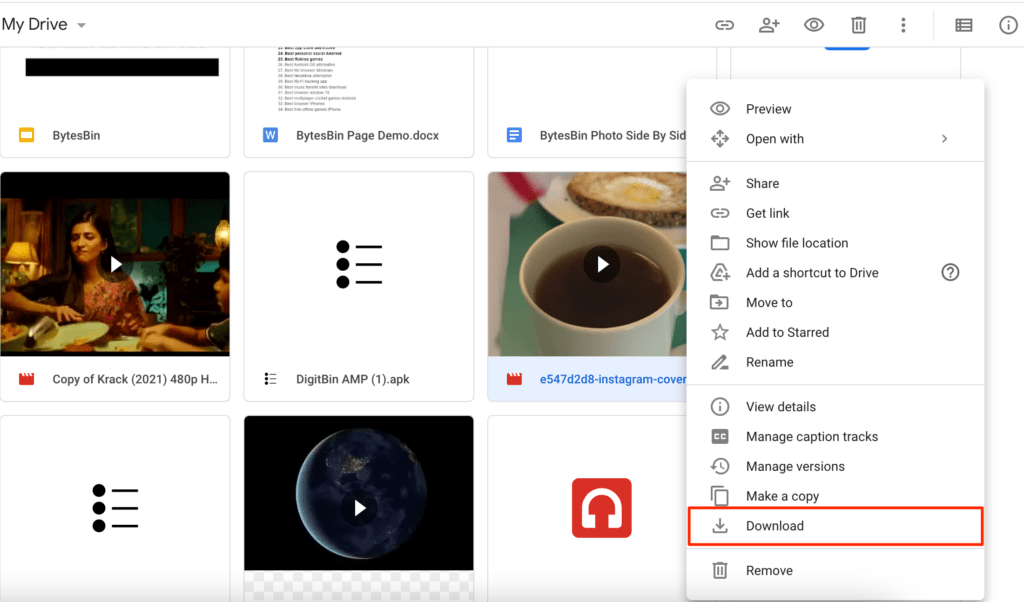
Task: Download the selected Instagram cover file
Action: (x=774, y=525)
